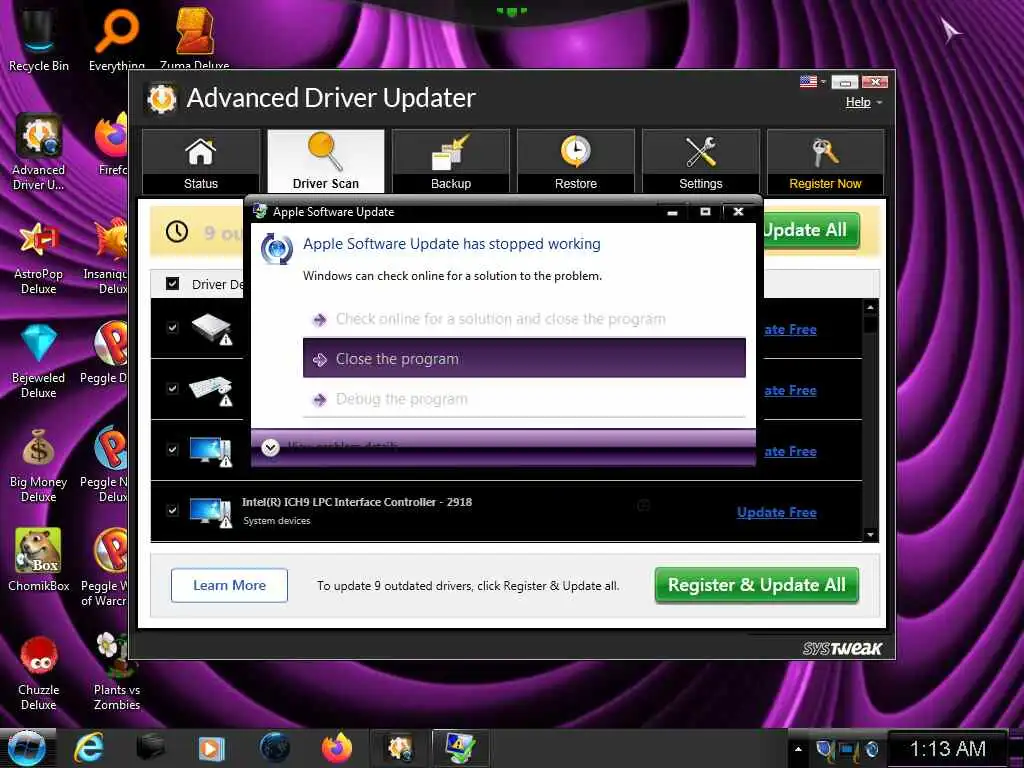Click the Learn More button

coord(229,585)
